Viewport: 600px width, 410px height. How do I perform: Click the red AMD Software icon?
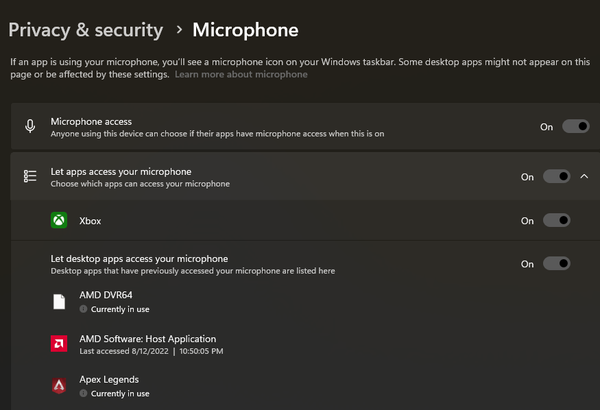click(x=59, y=344)
